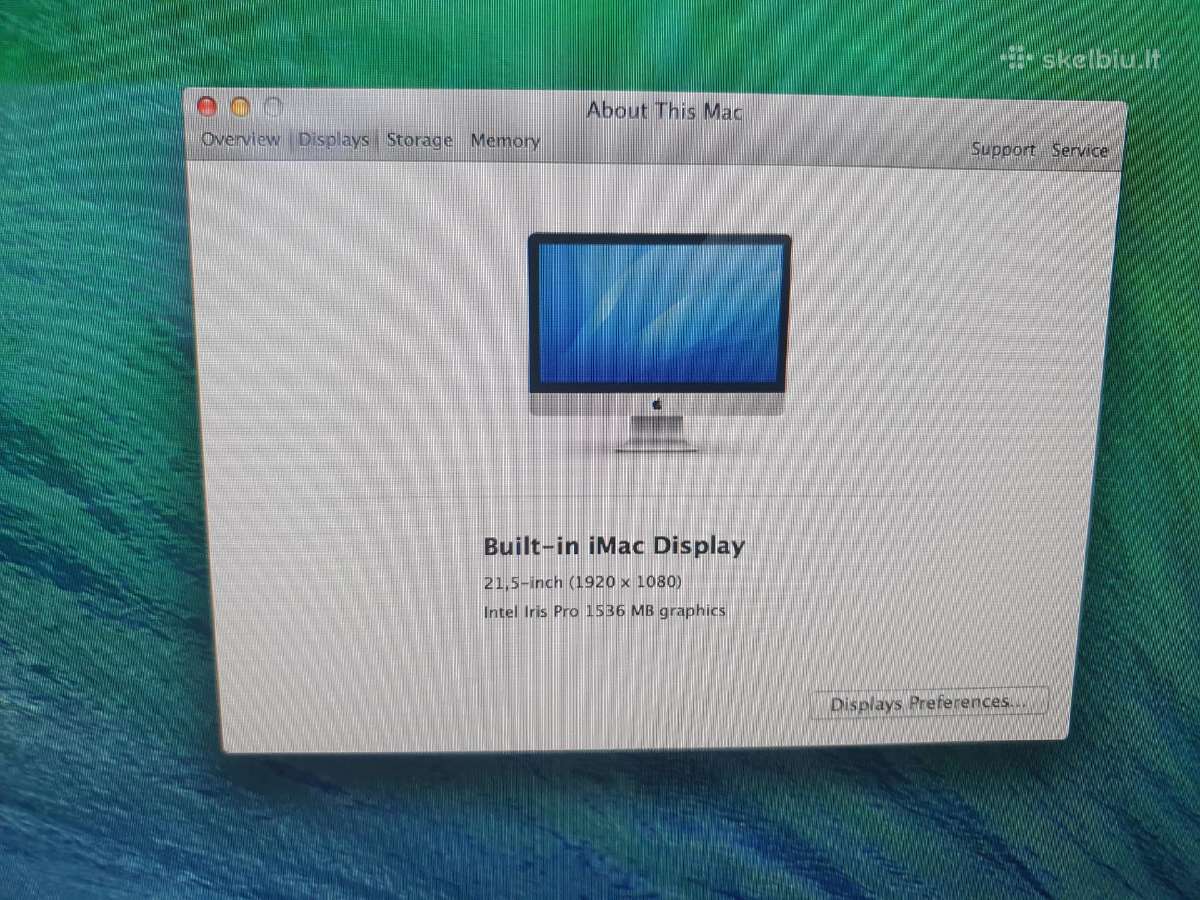Screen dimensions: 1200x900
Task: Switch to the Overview tab
Action: click(x=240, y=139)
